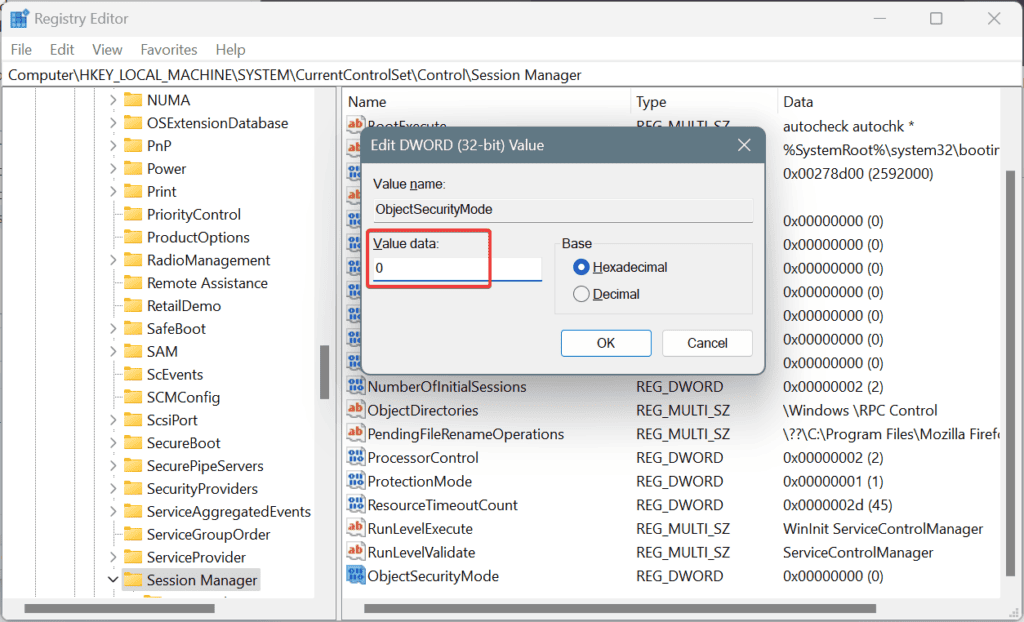The height and width of the screenshot is (622, 1024).
Task: Click the ObjectDirectories string value icon
Action: coord(356,410)
